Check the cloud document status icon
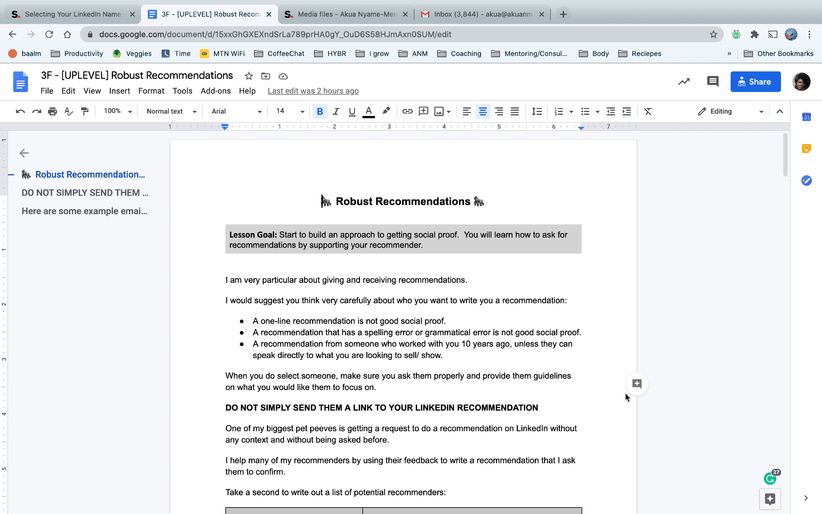This screenshot has height=514, width=822. pyautogui.click(x=283, y=76)
